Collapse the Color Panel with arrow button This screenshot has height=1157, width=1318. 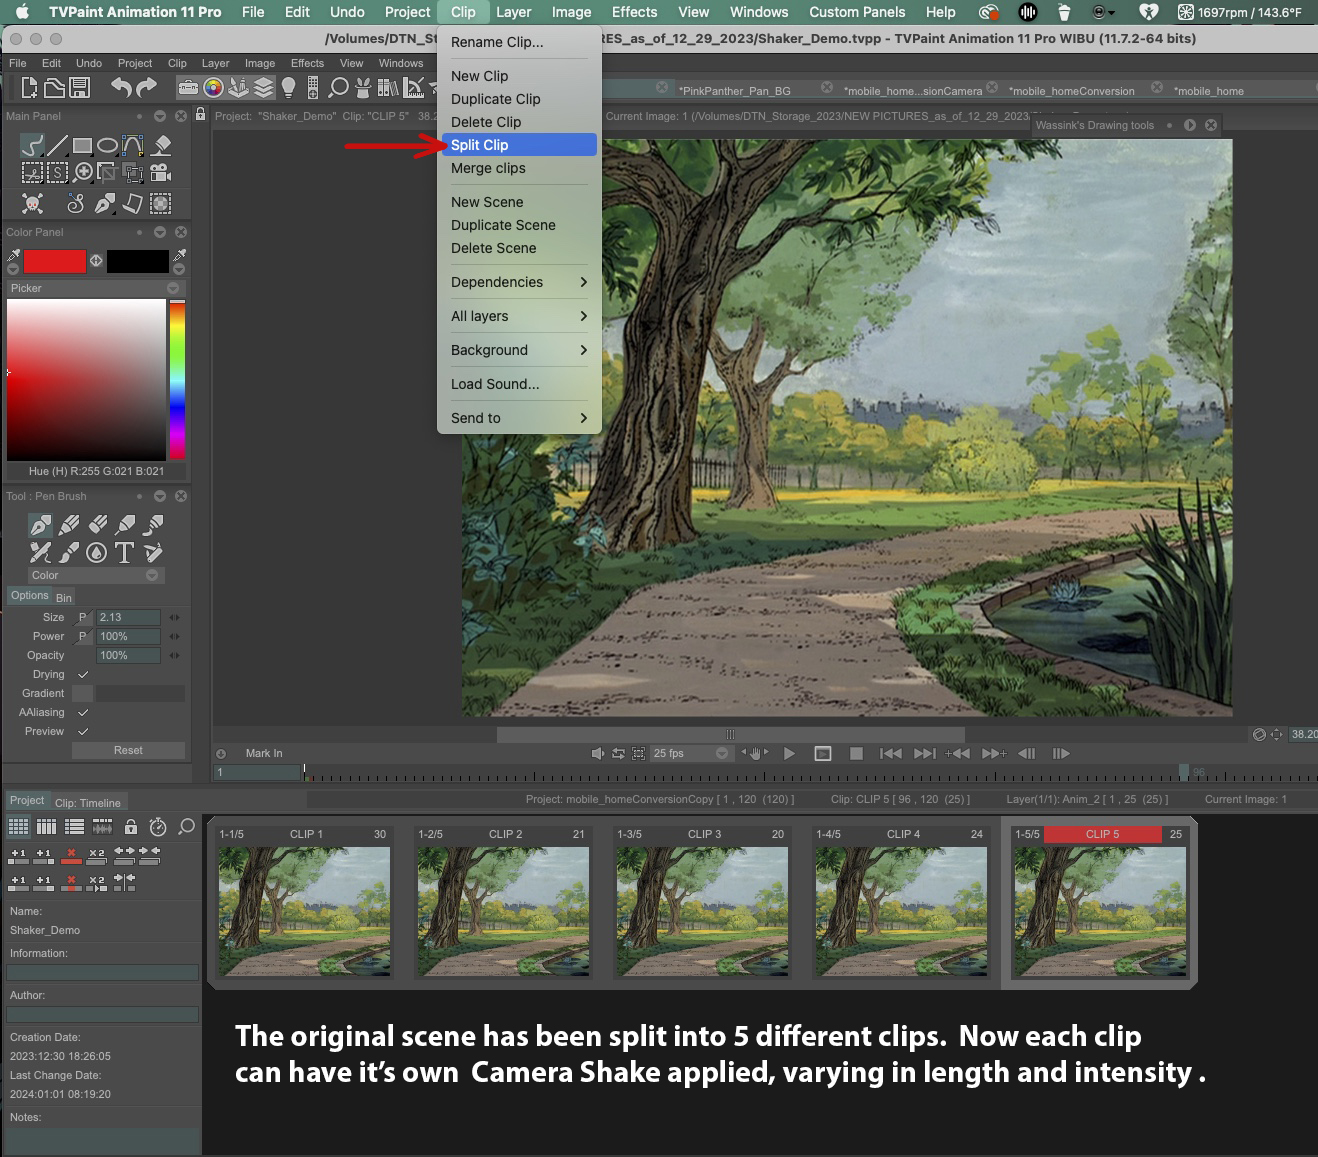click(x=159, y=232)
